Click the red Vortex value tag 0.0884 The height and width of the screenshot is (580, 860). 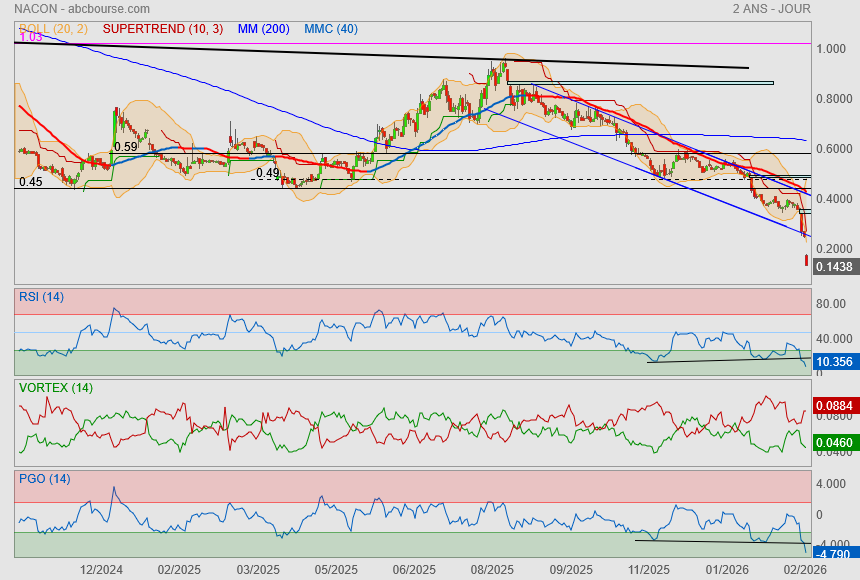coord(834,406)
